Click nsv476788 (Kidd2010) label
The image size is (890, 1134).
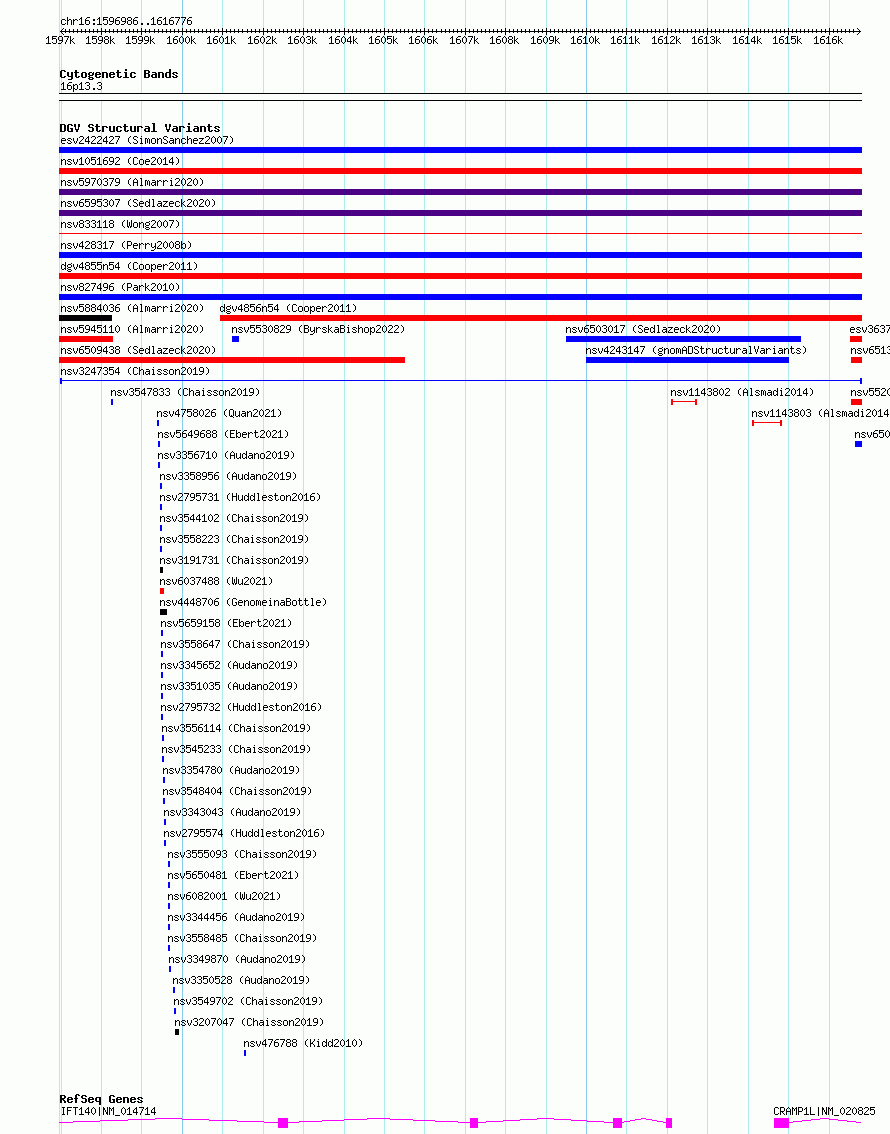[x=303, y=1042]
